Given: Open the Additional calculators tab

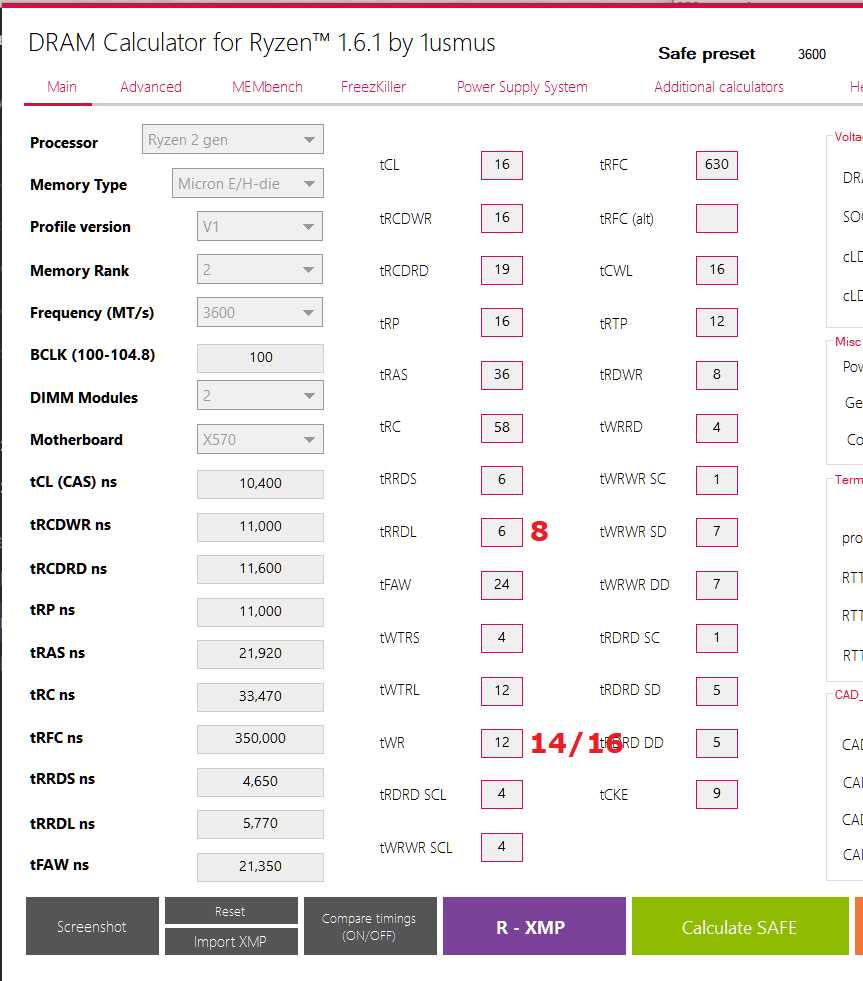Looking at the screenshot, I should coord(718,87).
